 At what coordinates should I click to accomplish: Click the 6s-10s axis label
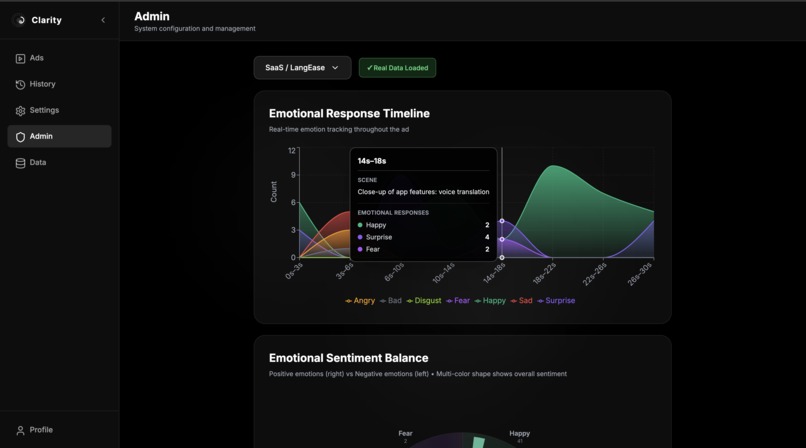point(394,272)
